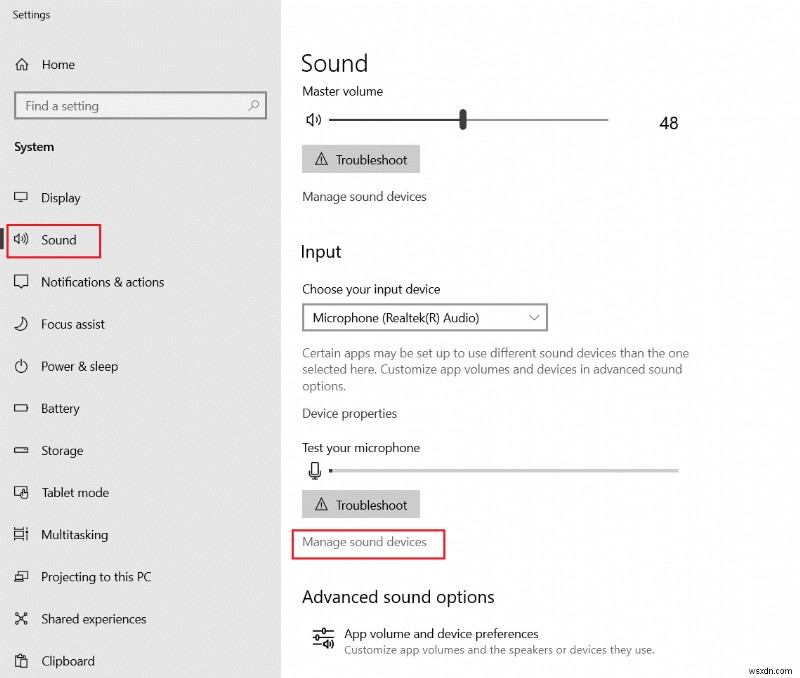
Task: Select the Storage drive icon
Action: pyautogui.click(x=23, y=450)
